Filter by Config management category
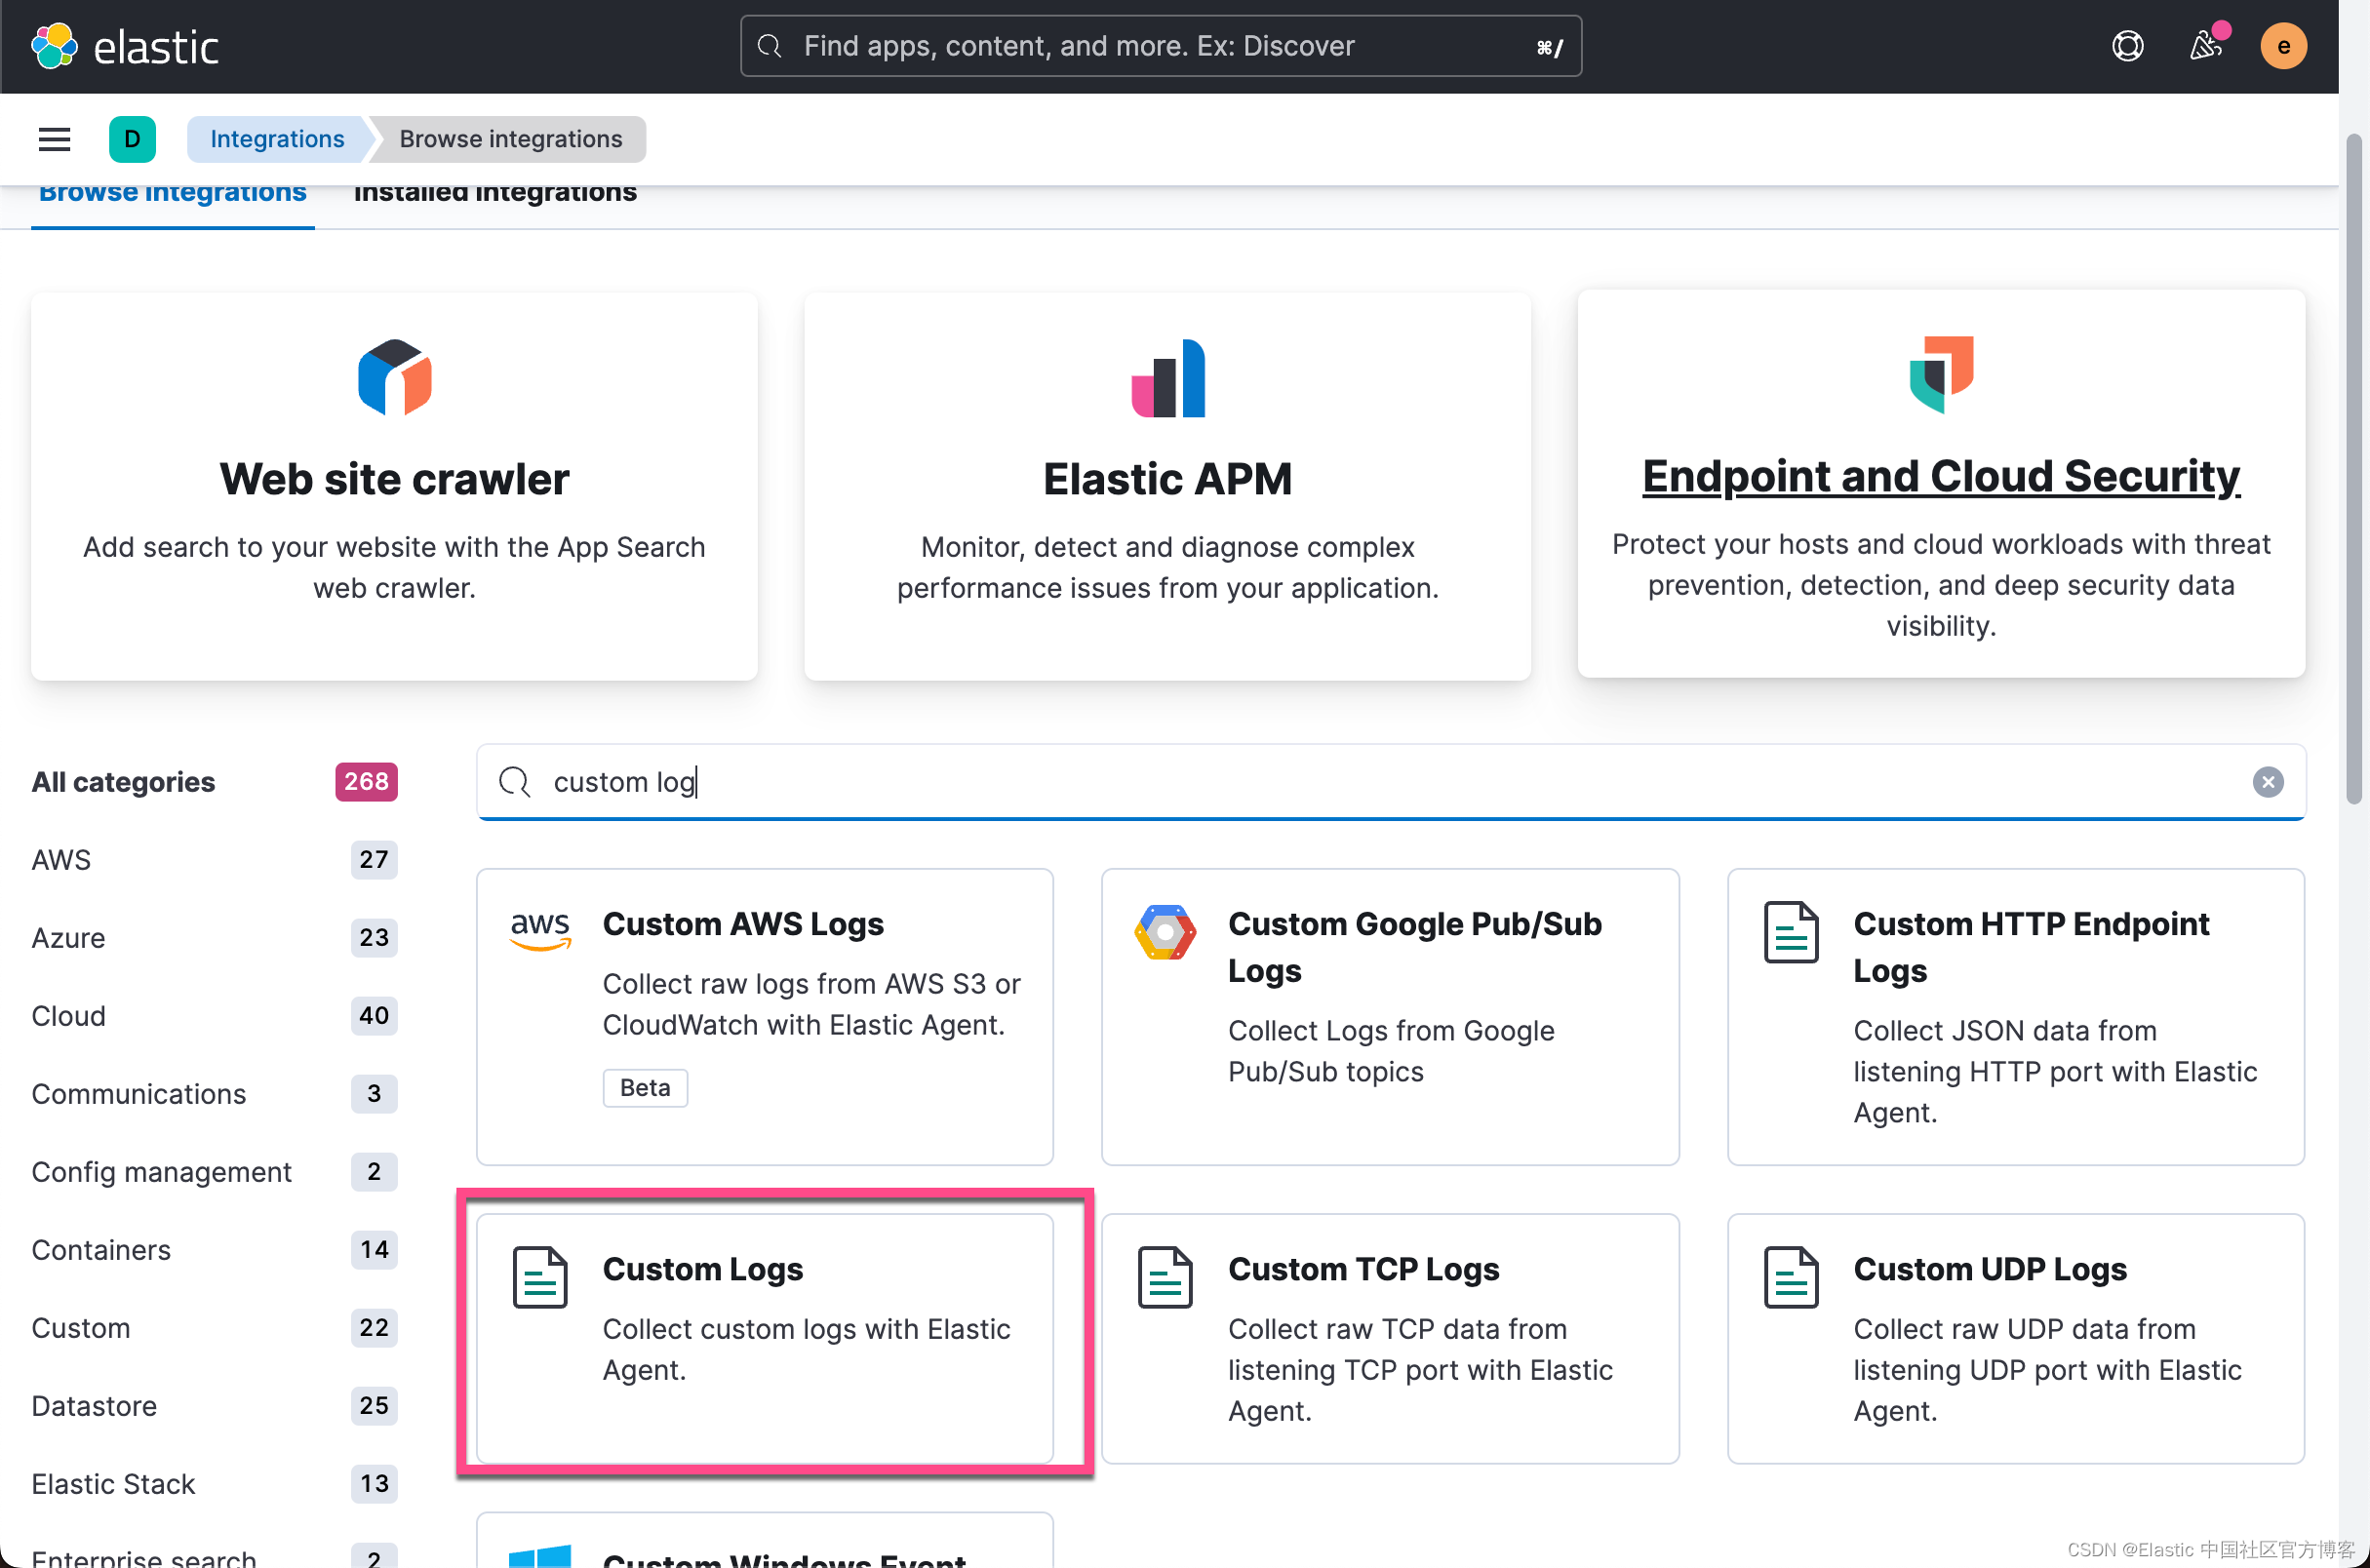Image resolution: width=2370 pixels, height=1568 pixels. (x=214, y=1172)
